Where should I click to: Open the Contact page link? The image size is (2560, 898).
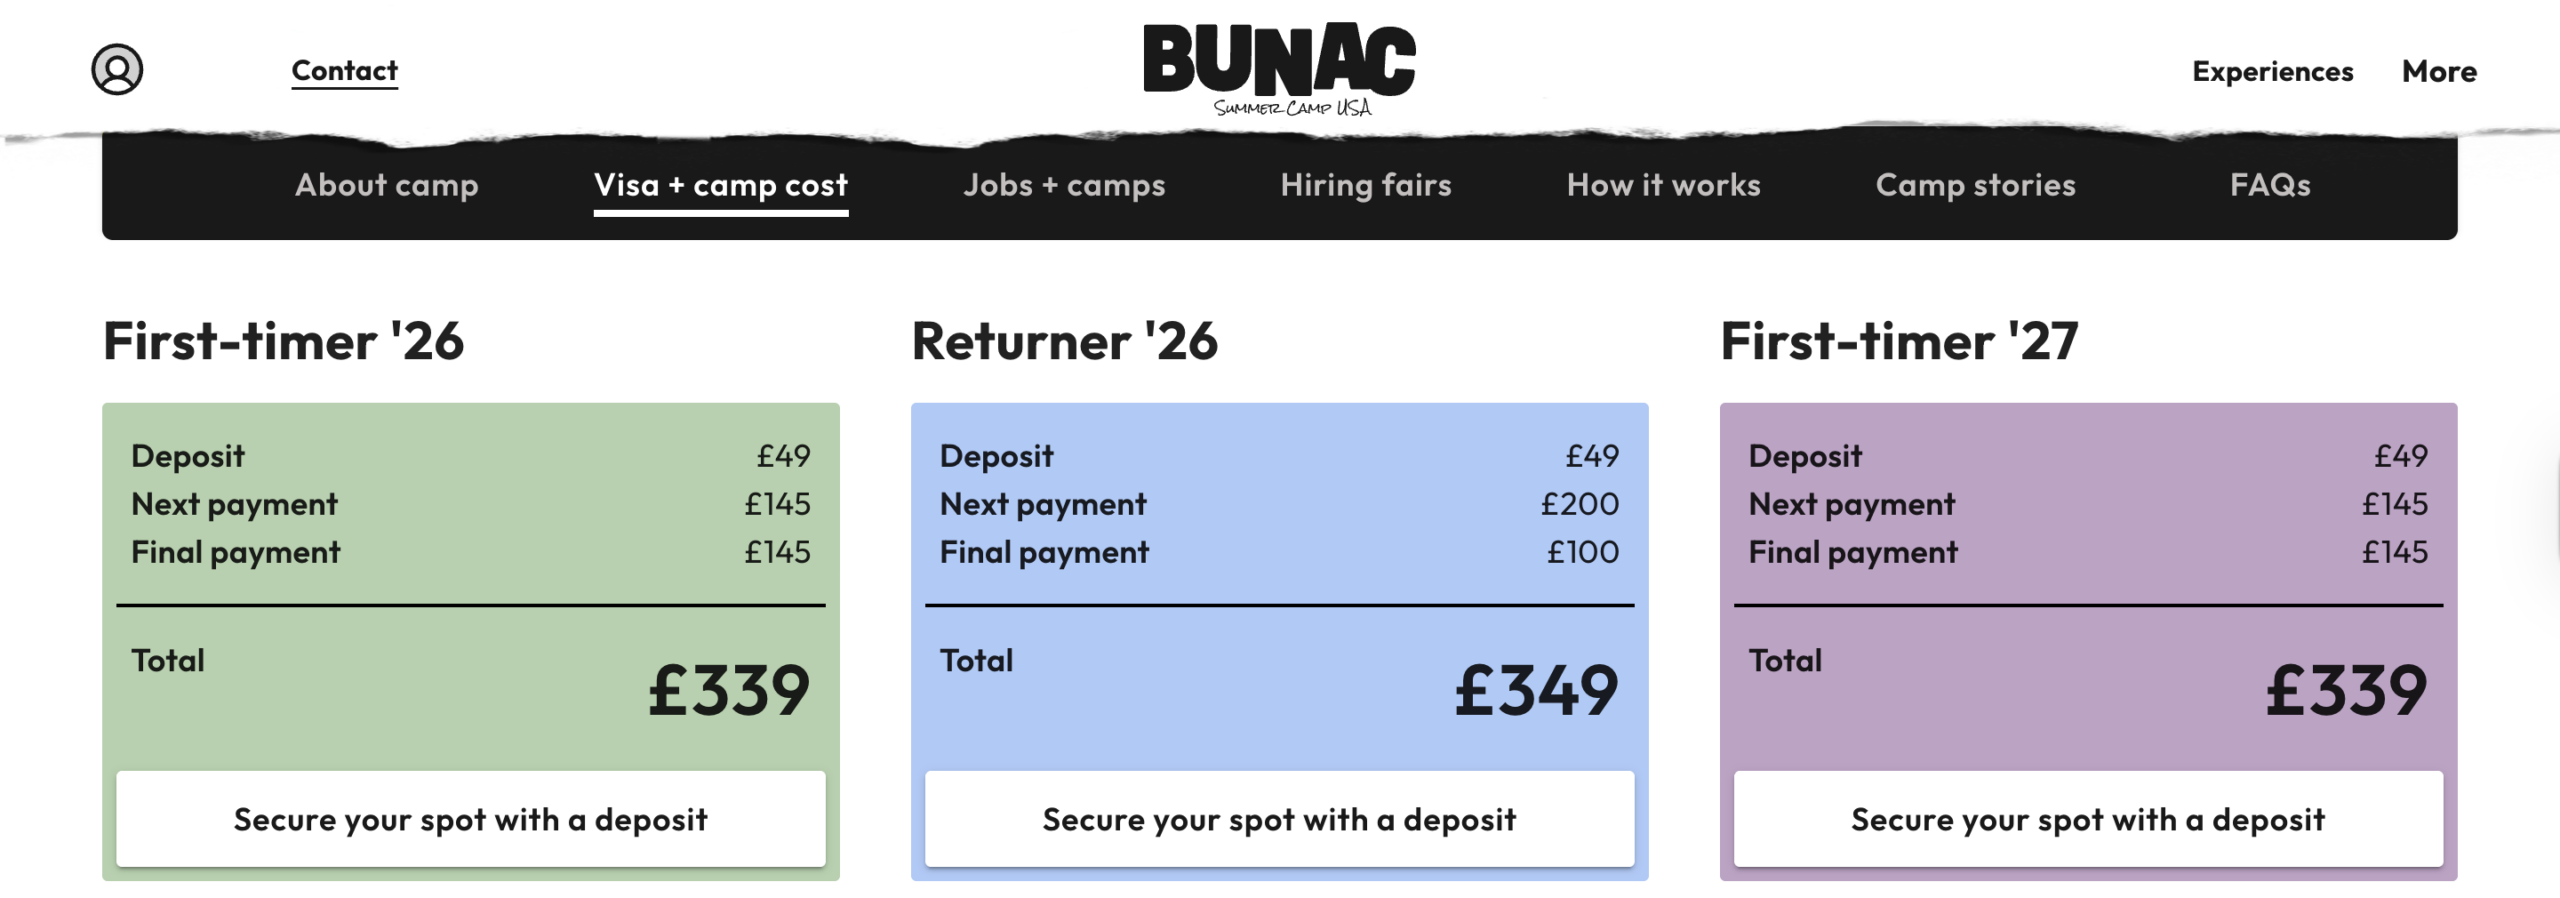pyautogui.click(x=343, y=70)
